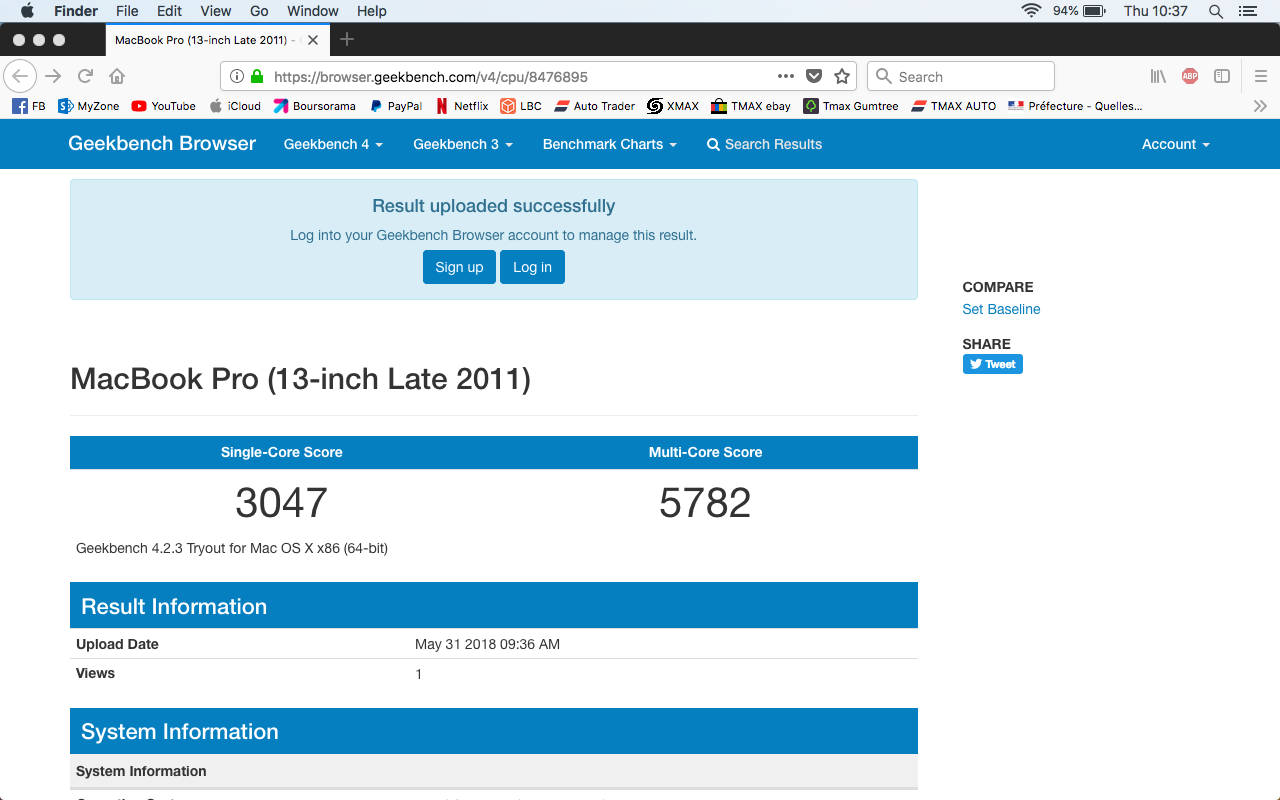Show site information for the connection

pos(237,76)
